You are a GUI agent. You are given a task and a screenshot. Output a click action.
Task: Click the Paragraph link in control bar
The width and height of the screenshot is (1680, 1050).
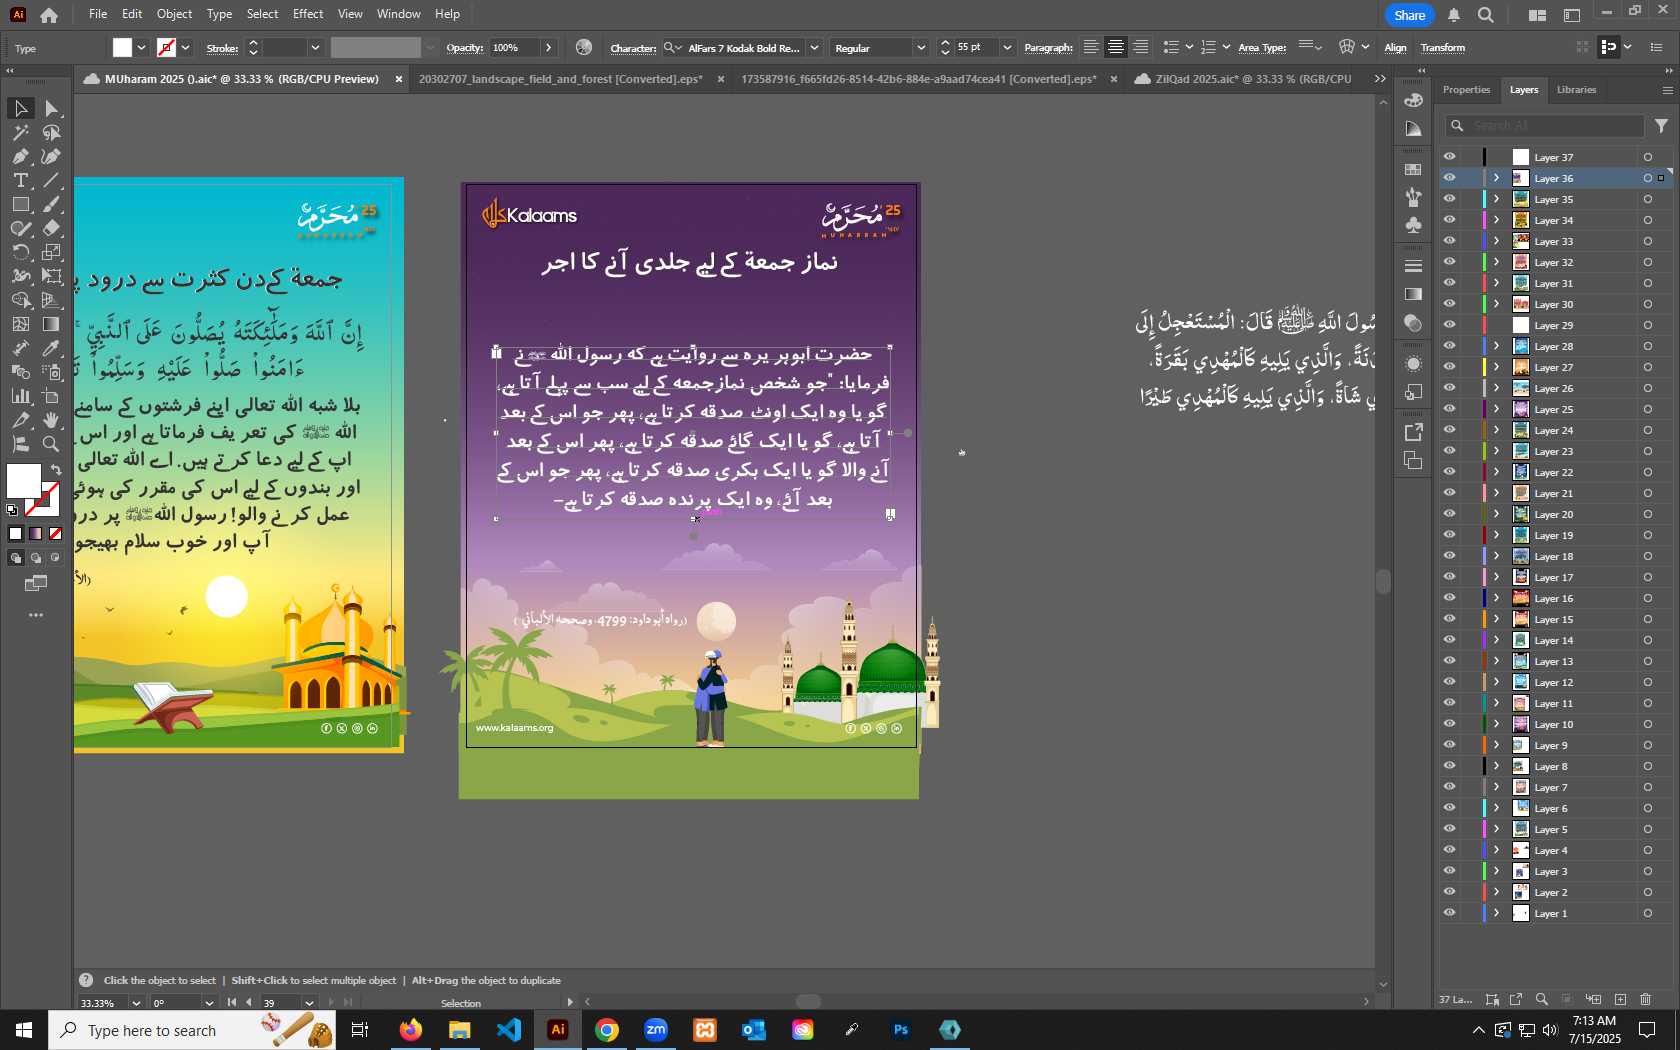click(x=1048, y=48)
